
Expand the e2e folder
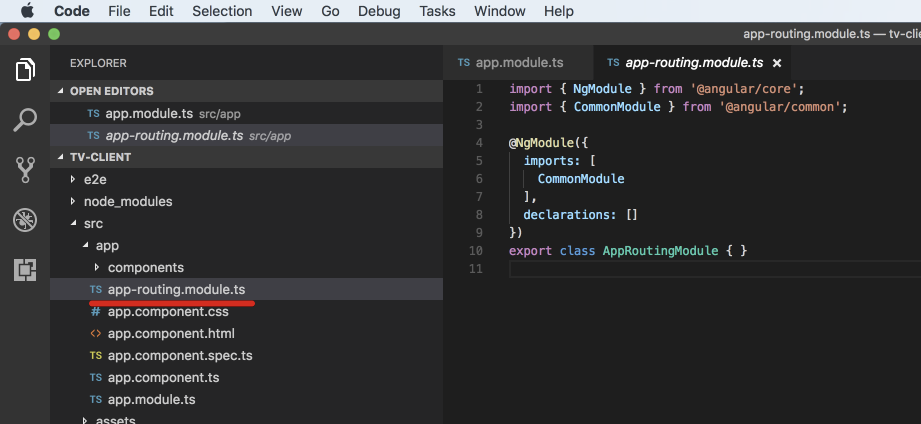point(94,180)
